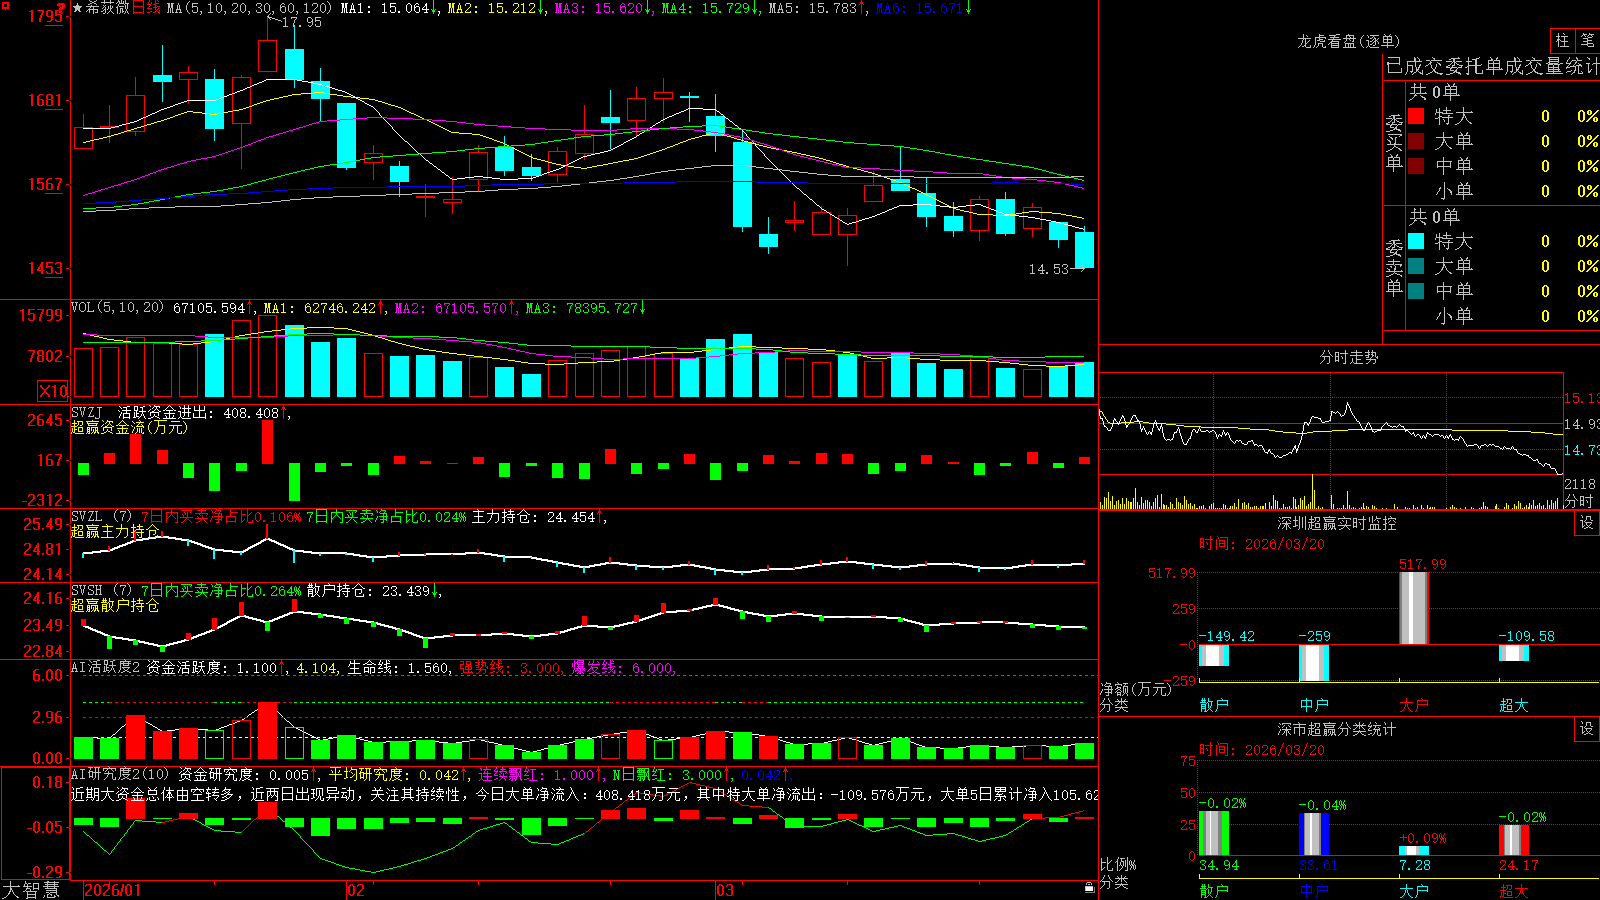Click the 大智慧 logo at bottom left
This screenshot has width=1600, height=900.
point(31,890)
